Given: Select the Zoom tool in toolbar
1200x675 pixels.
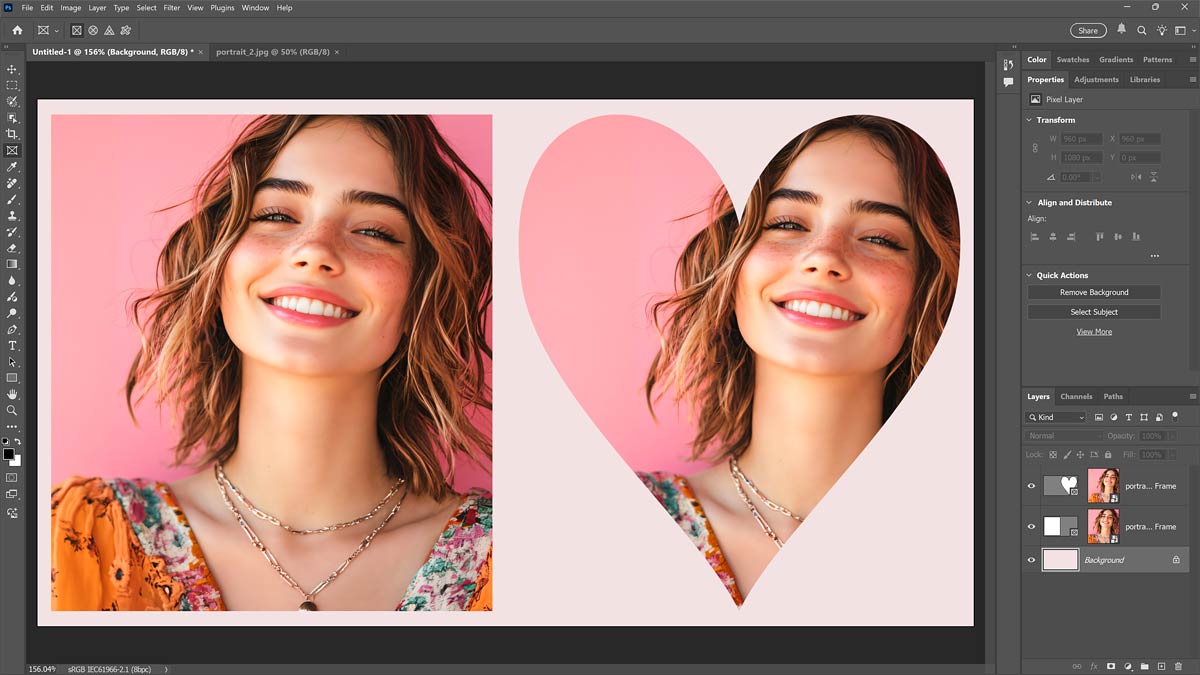Looking at the screenshot, I should [x=12, y=410].
